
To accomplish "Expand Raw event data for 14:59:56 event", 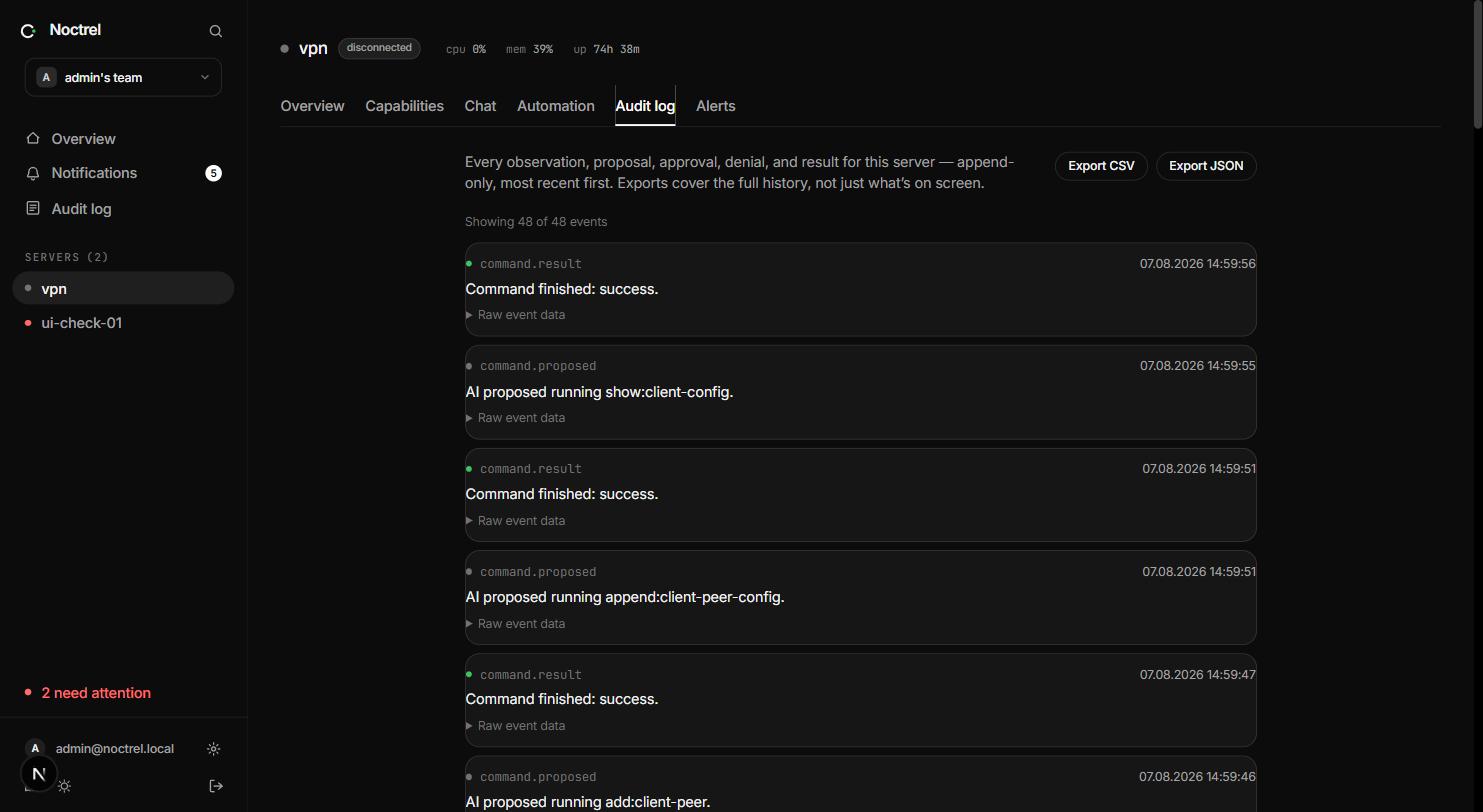I will coord(516,315).
